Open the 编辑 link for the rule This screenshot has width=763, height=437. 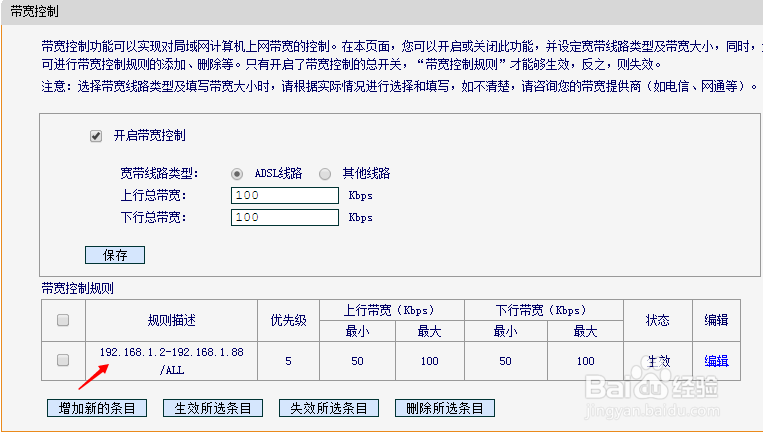pyautogui.click(x=716, y=361)
